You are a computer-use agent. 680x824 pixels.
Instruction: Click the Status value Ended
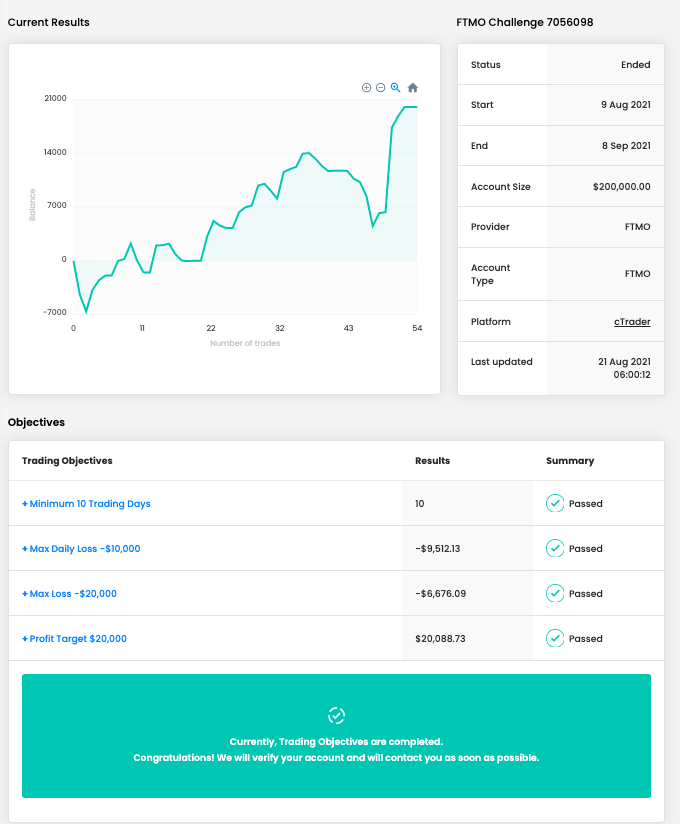[635, 65]
